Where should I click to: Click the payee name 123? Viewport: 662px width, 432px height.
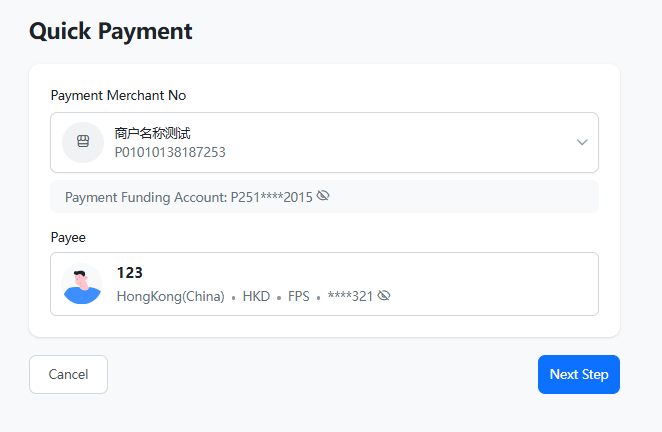130,272
